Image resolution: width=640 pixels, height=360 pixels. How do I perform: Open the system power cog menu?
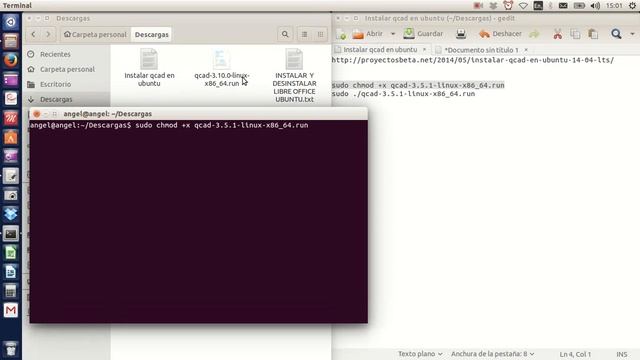(632, 6)
